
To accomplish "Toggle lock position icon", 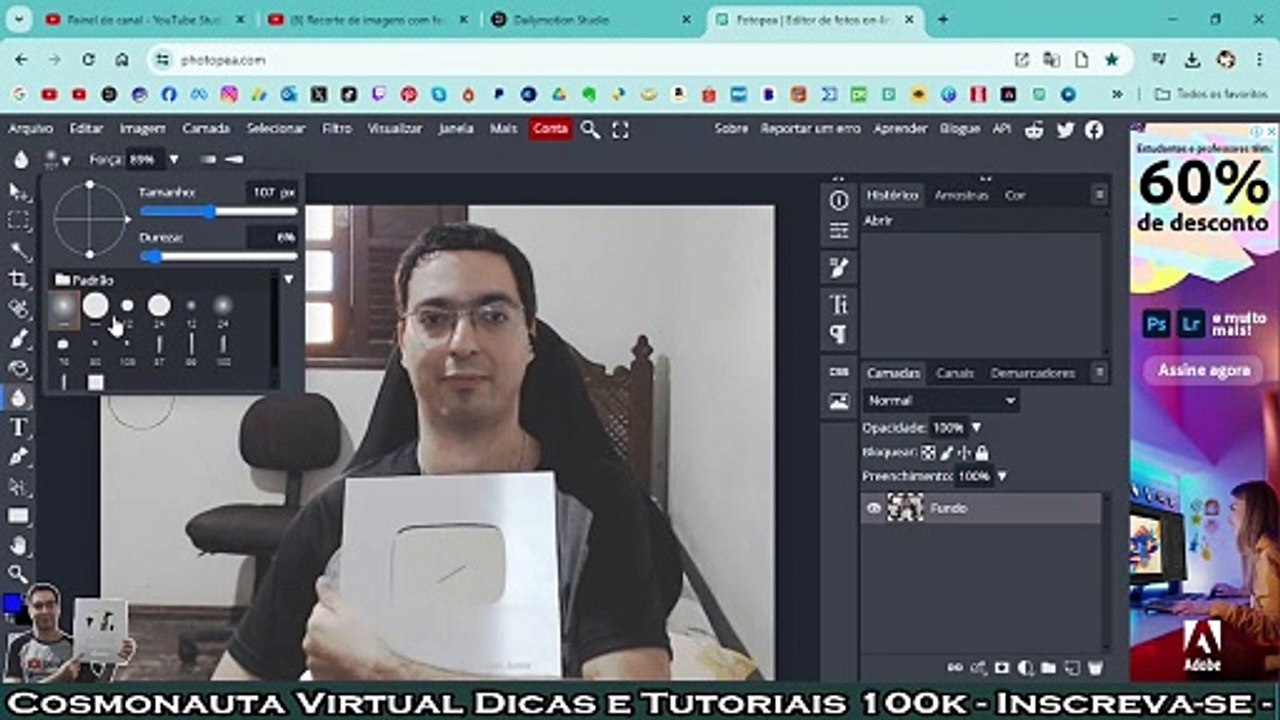I will pos(964,452).
